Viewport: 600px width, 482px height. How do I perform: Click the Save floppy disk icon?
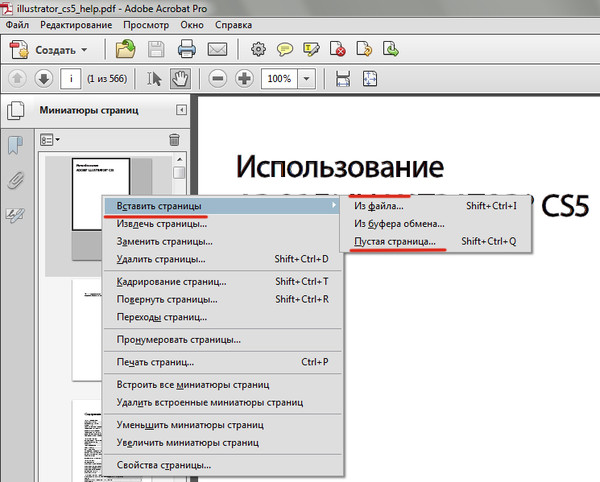[x=156, y=49]
